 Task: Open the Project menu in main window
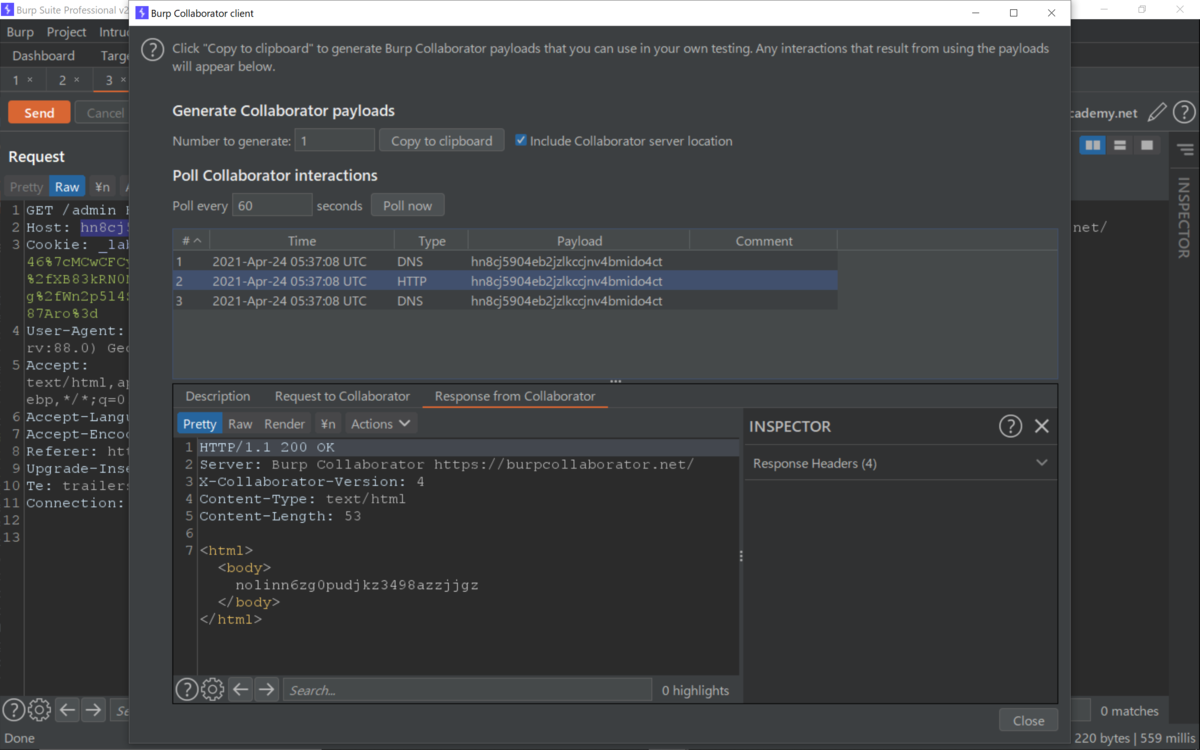tap(67, 32)
